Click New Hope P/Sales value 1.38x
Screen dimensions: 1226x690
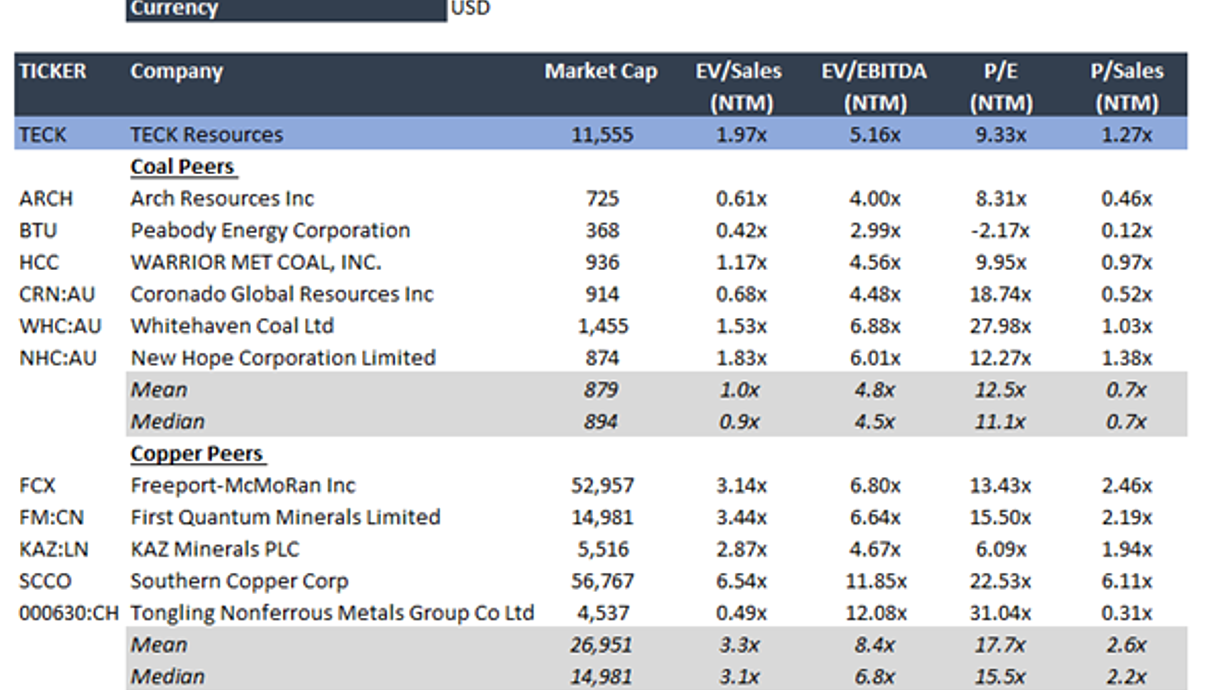pyautogui.click(x=1127, y=358)
